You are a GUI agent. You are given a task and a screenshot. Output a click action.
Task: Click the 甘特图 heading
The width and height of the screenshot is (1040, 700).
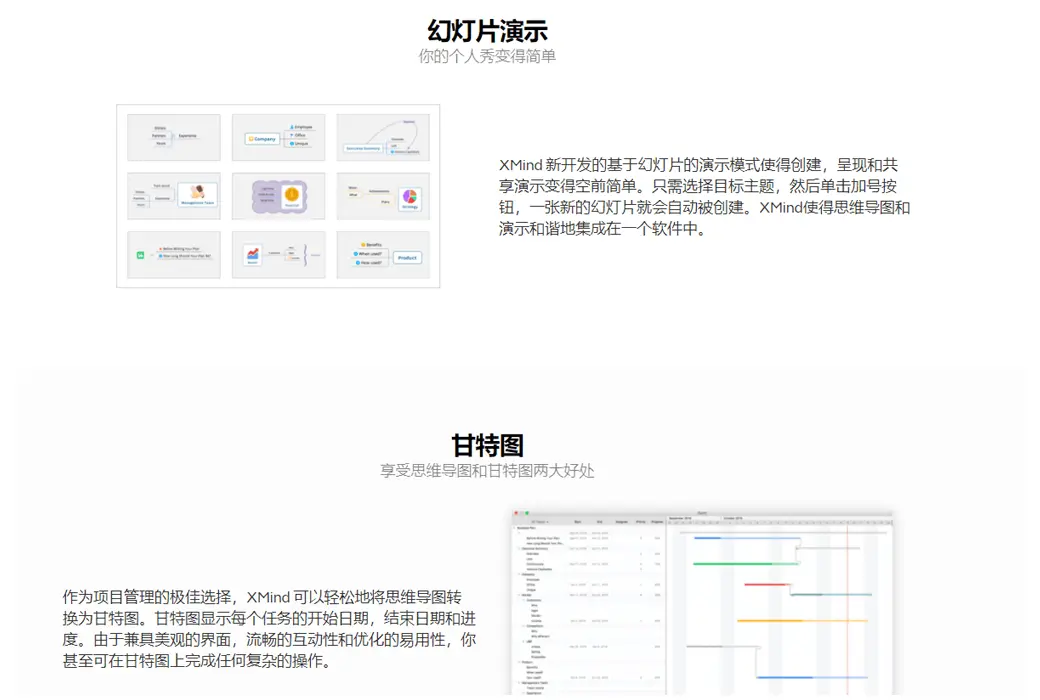tap(488, 445)
